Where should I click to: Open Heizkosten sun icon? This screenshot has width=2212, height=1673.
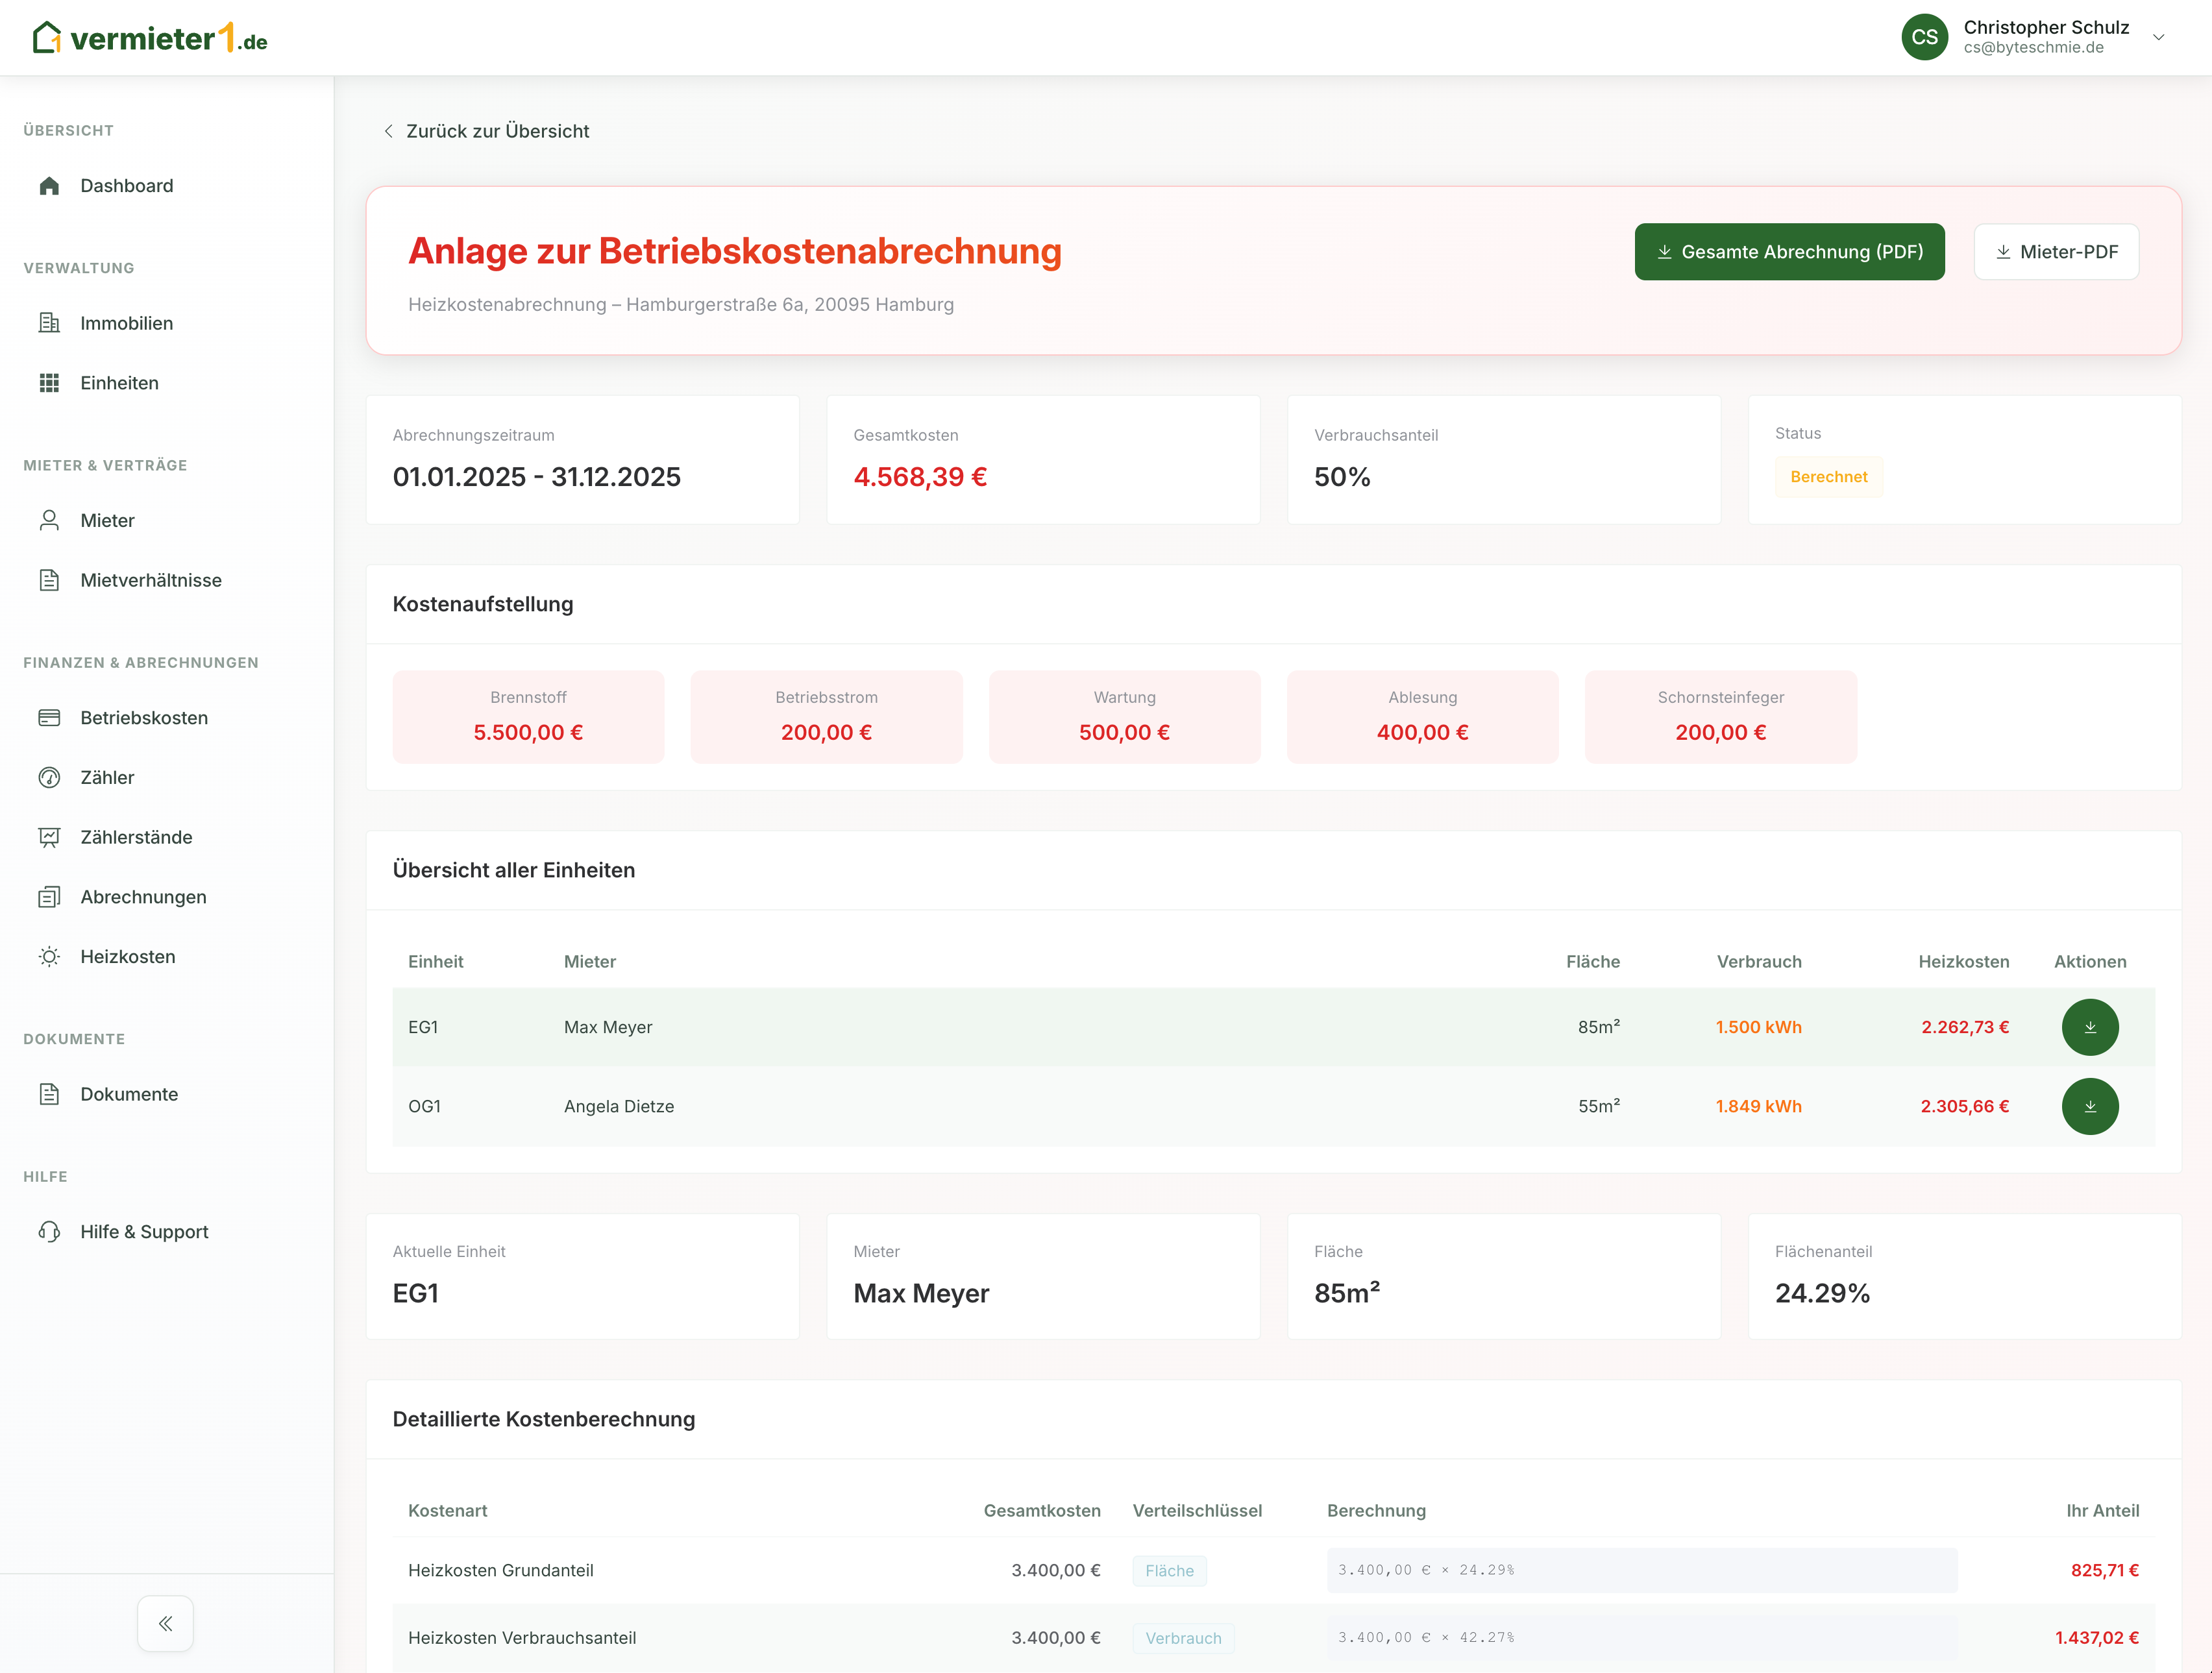tap(49, 957)
